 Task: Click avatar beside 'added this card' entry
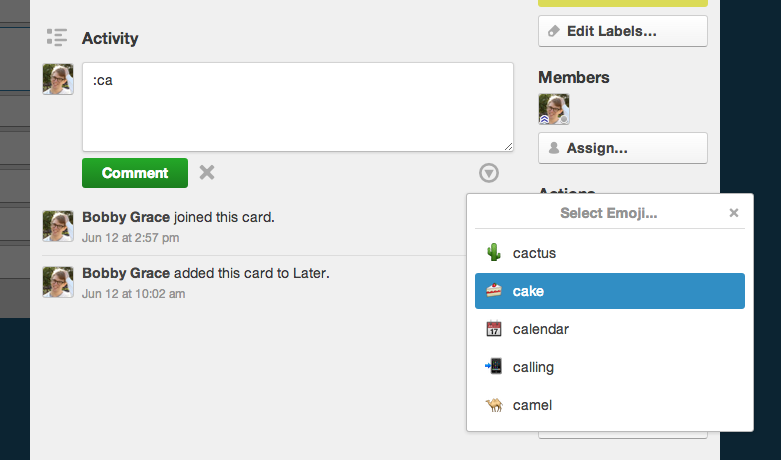pos(58,282)
